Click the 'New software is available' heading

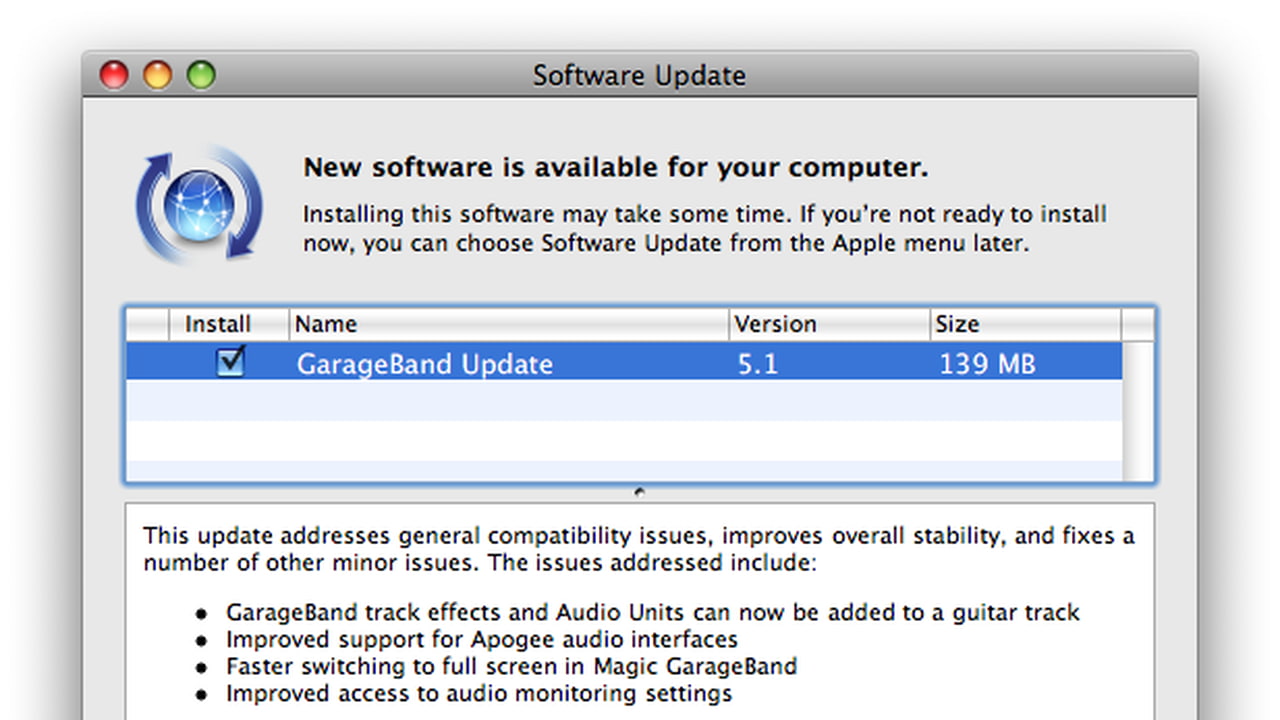(x=615, y=167)
